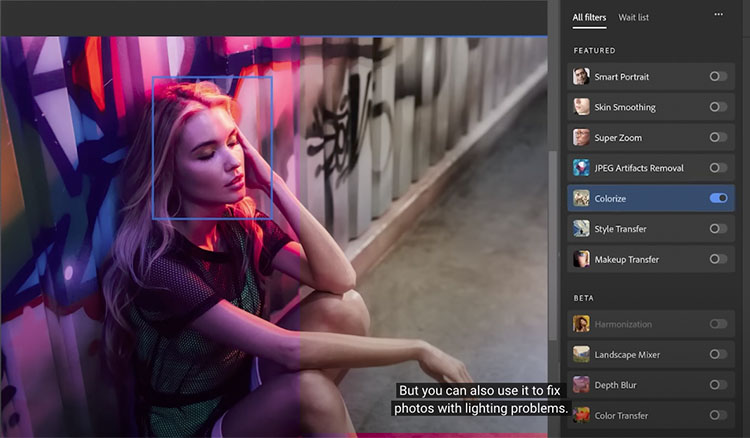Select the Super Zoom label
Viewport: 750px width, 438px height.
click(x=618, y=138)
